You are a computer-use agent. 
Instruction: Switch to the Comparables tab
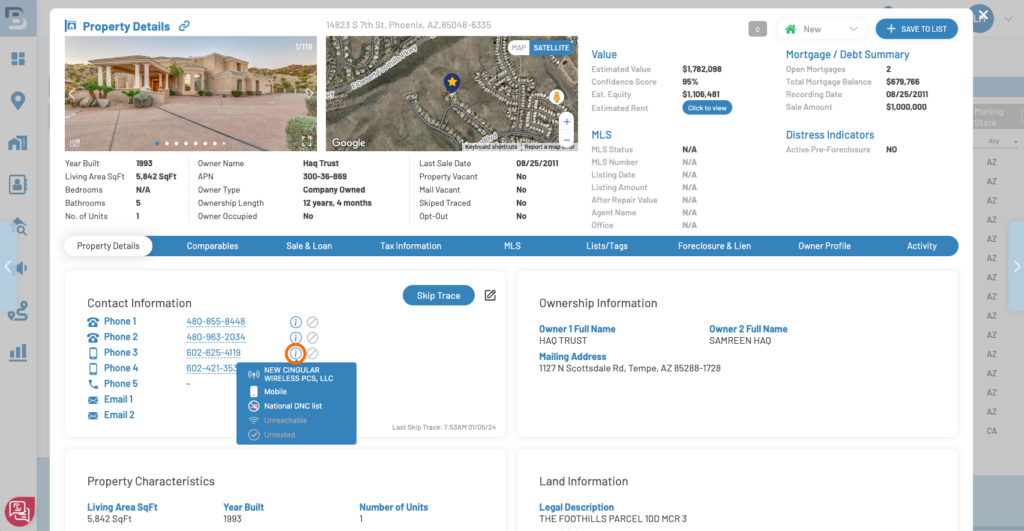click(212, 246)
